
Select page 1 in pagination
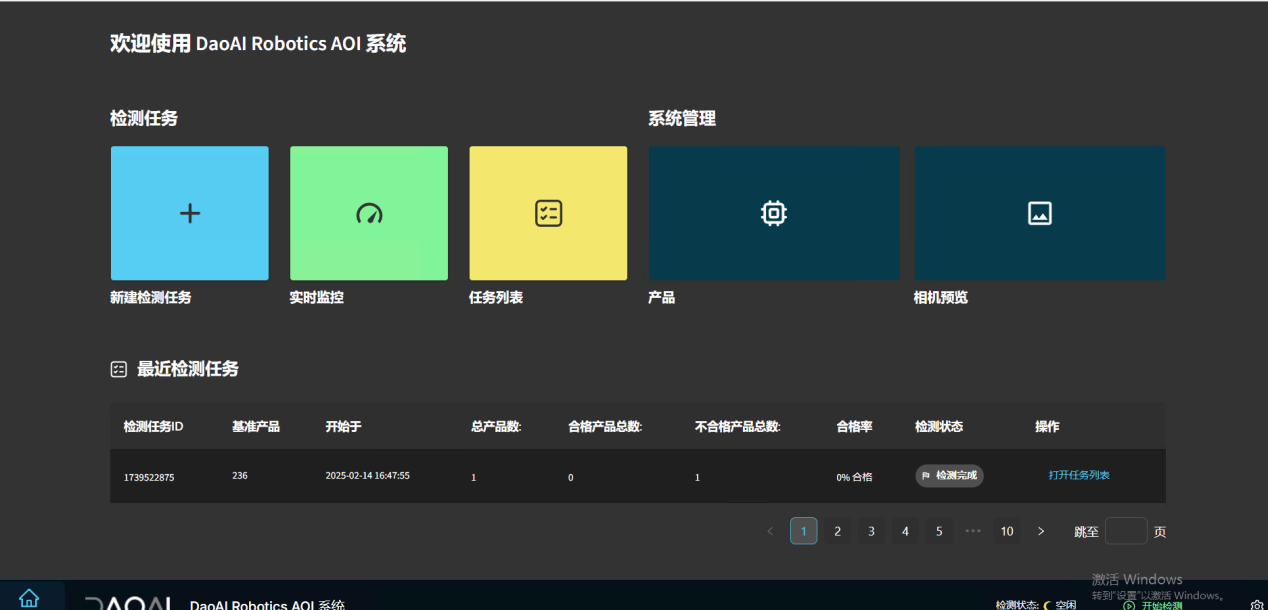click(803, 531)
